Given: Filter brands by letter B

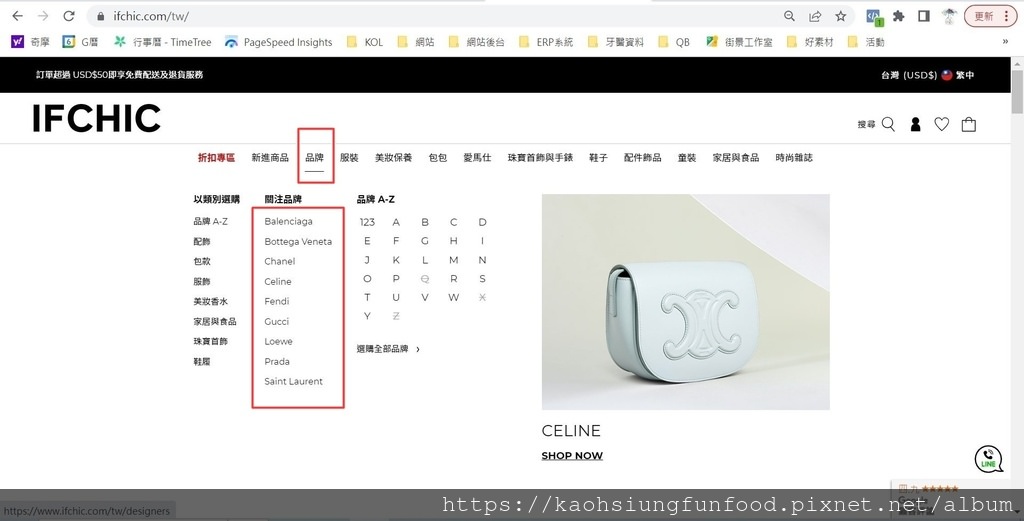Looking at the screenshot, I should (x=424, y=222).
